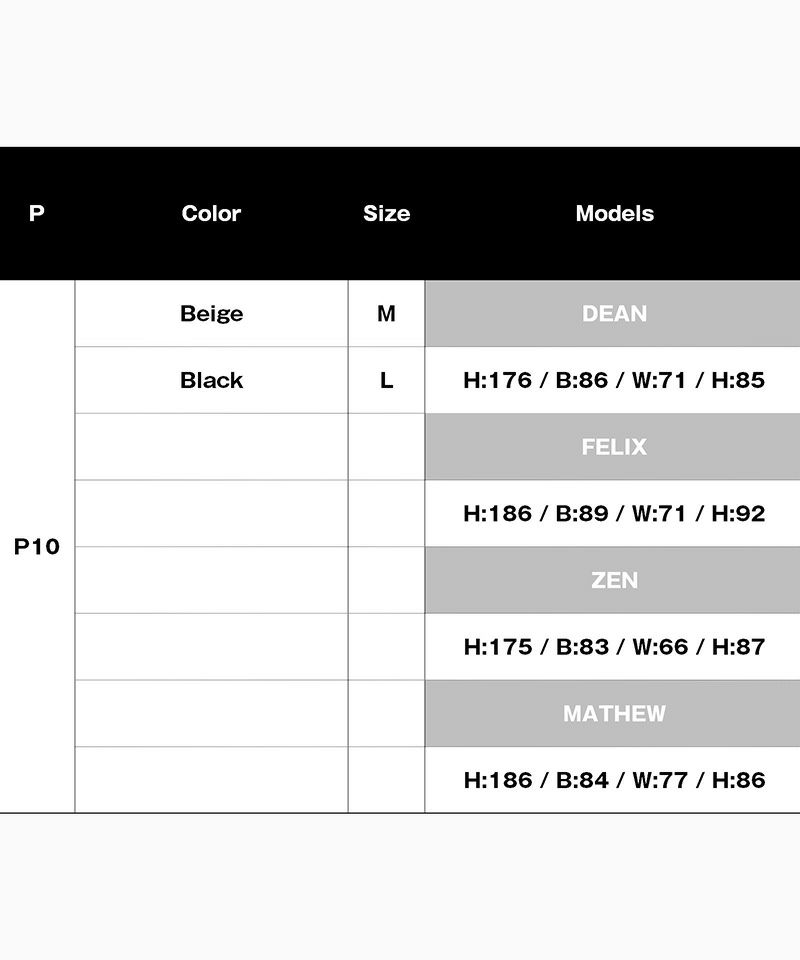
Task: Select the "Size" column header
Action: click(386, 213)
